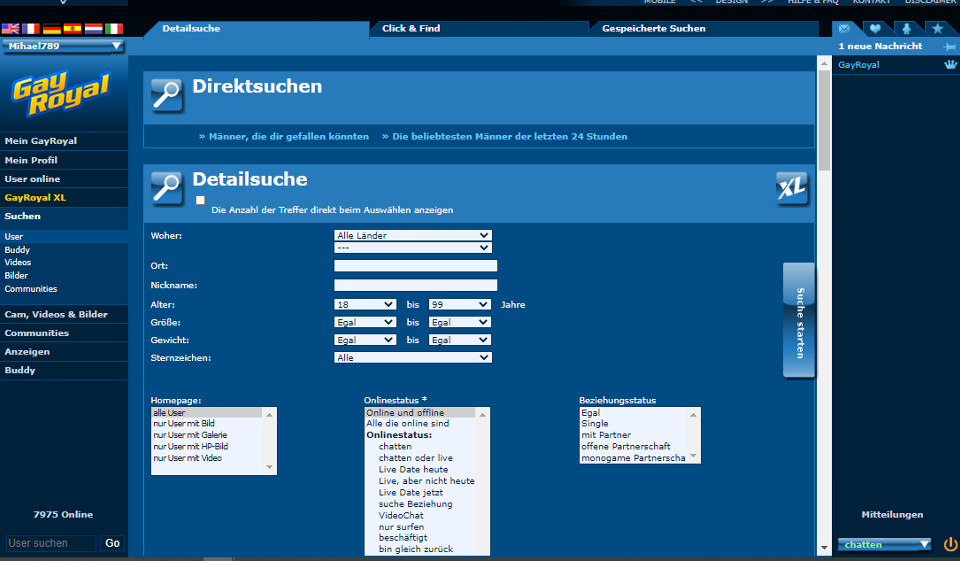Click the XL badge icon in Detailsuche
Screen dimensions: 960x561
coord(792,188)
